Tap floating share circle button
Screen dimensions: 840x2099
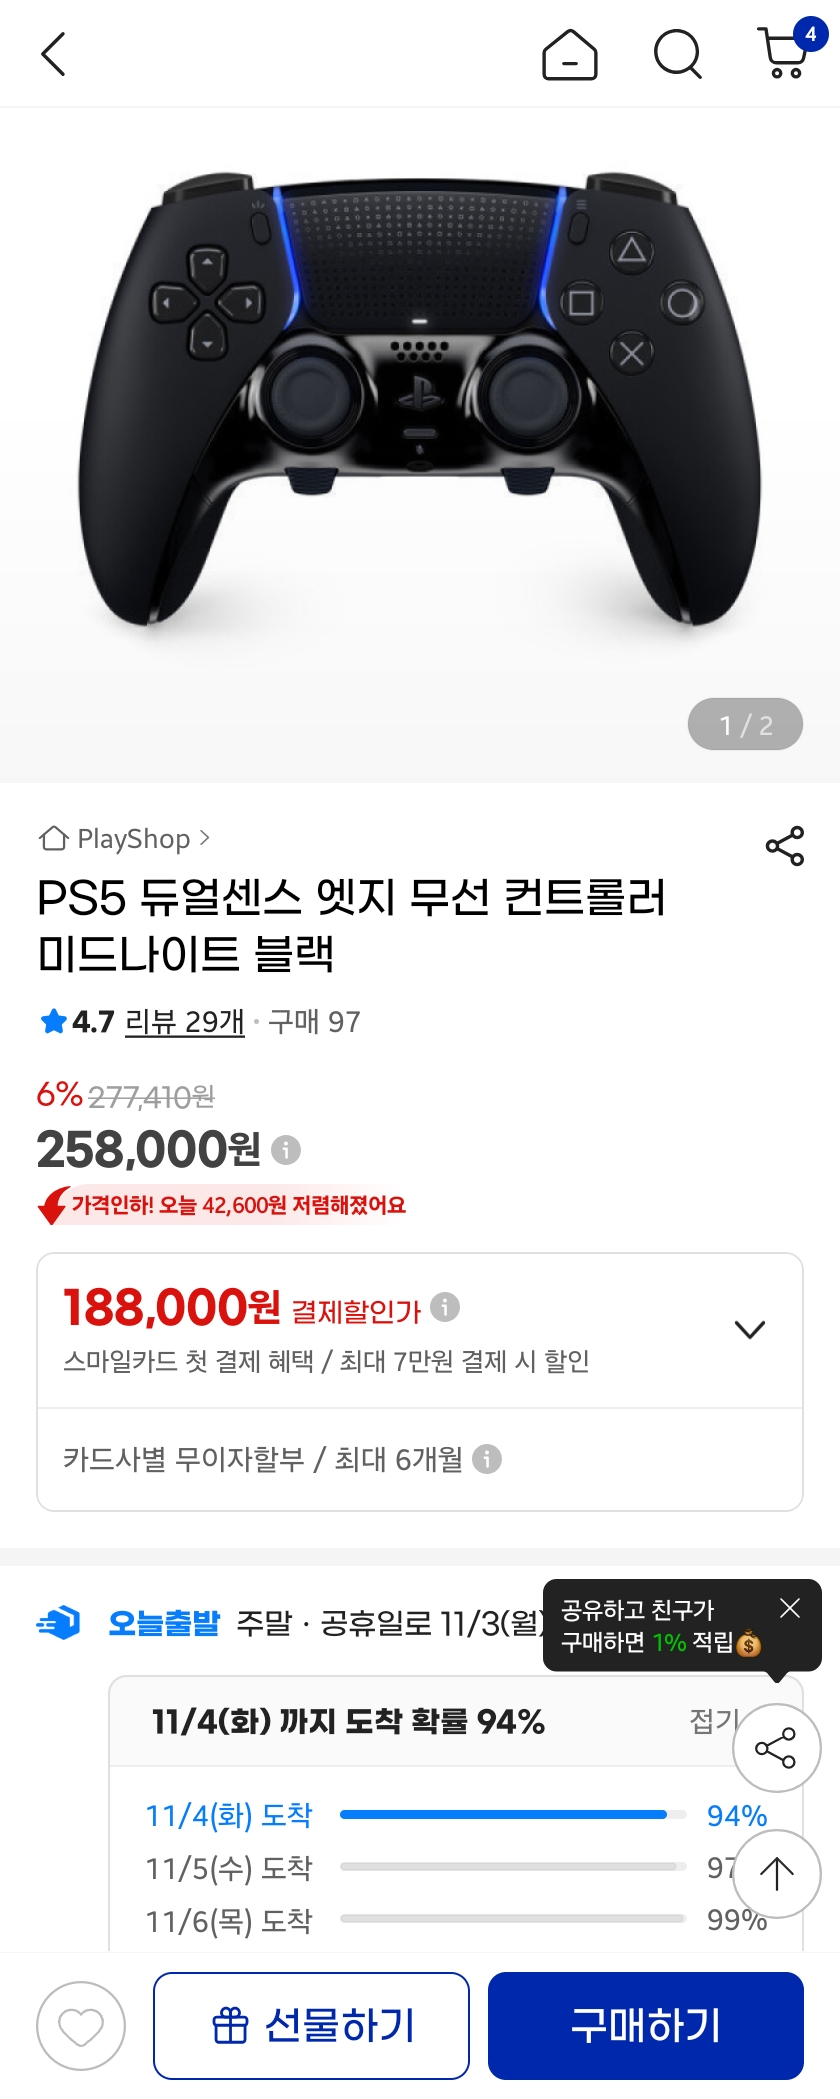[776, 1748]
